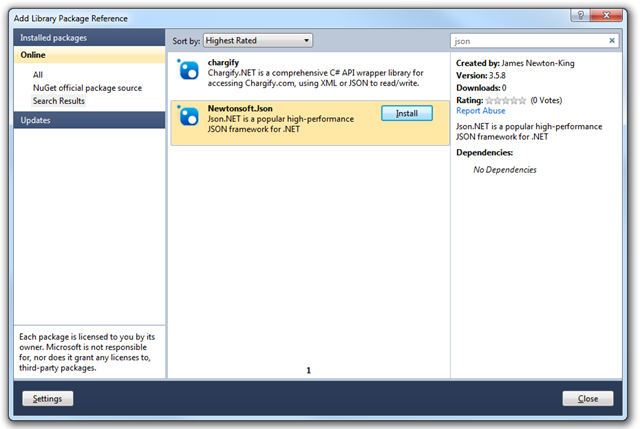Click the Newtonsoft.Json package icon
The width and height of the screenshot is (640, 429).
(188, 116)
